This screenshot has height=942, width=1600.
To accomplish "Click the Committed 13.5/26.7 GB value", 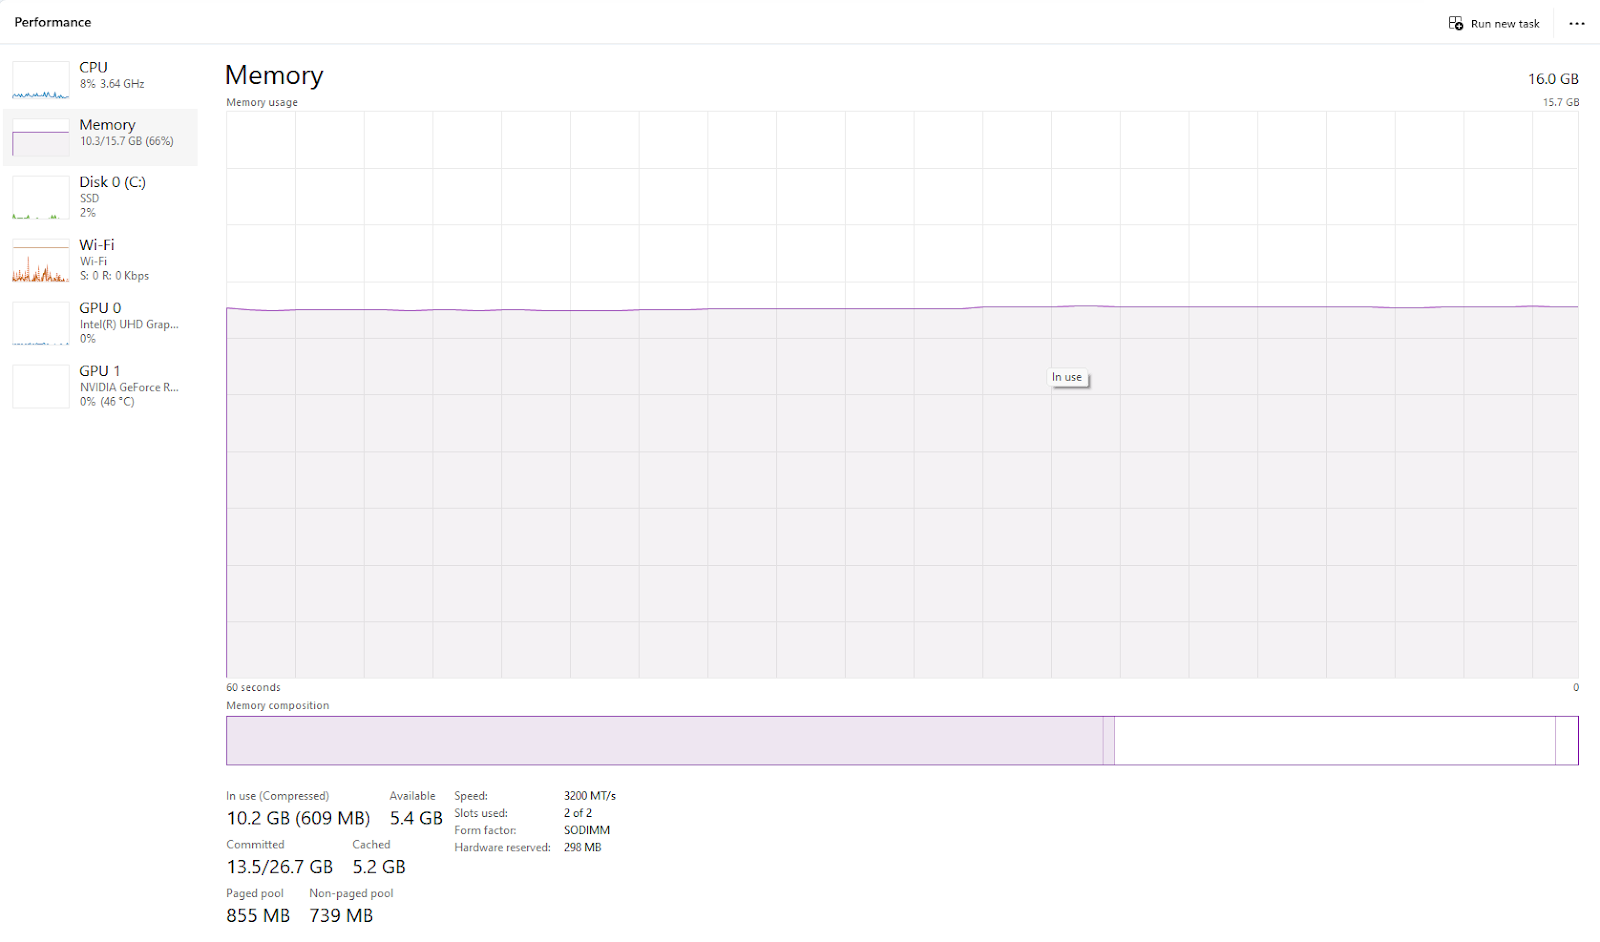I will [x=280, y=867].
